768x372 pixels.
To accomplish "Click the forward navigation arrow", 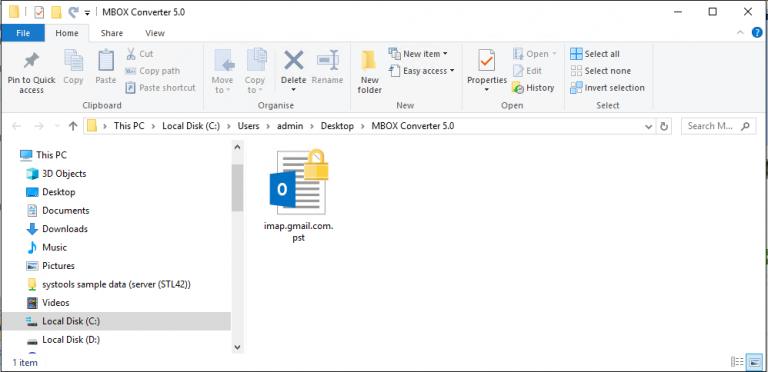I will click(39, 126).
